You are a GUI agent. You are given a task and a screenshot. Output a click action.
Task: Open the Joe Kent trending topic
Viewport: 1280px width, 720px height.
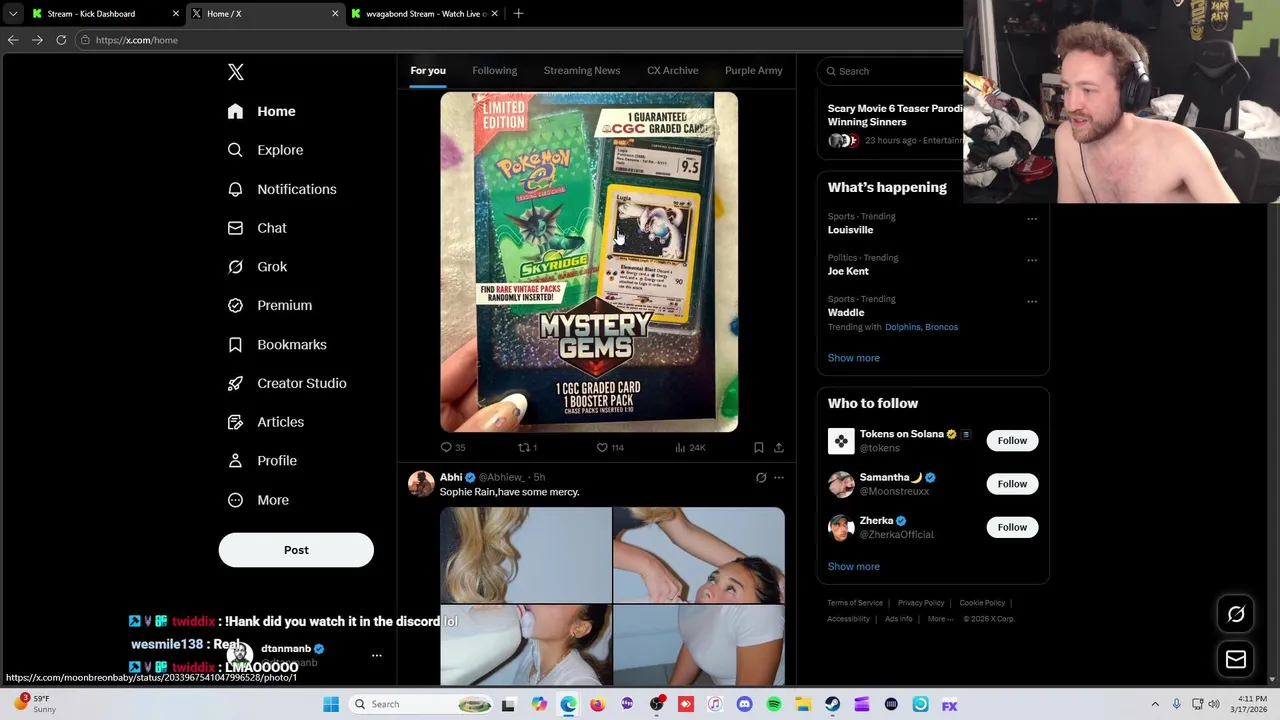point(848,271)
